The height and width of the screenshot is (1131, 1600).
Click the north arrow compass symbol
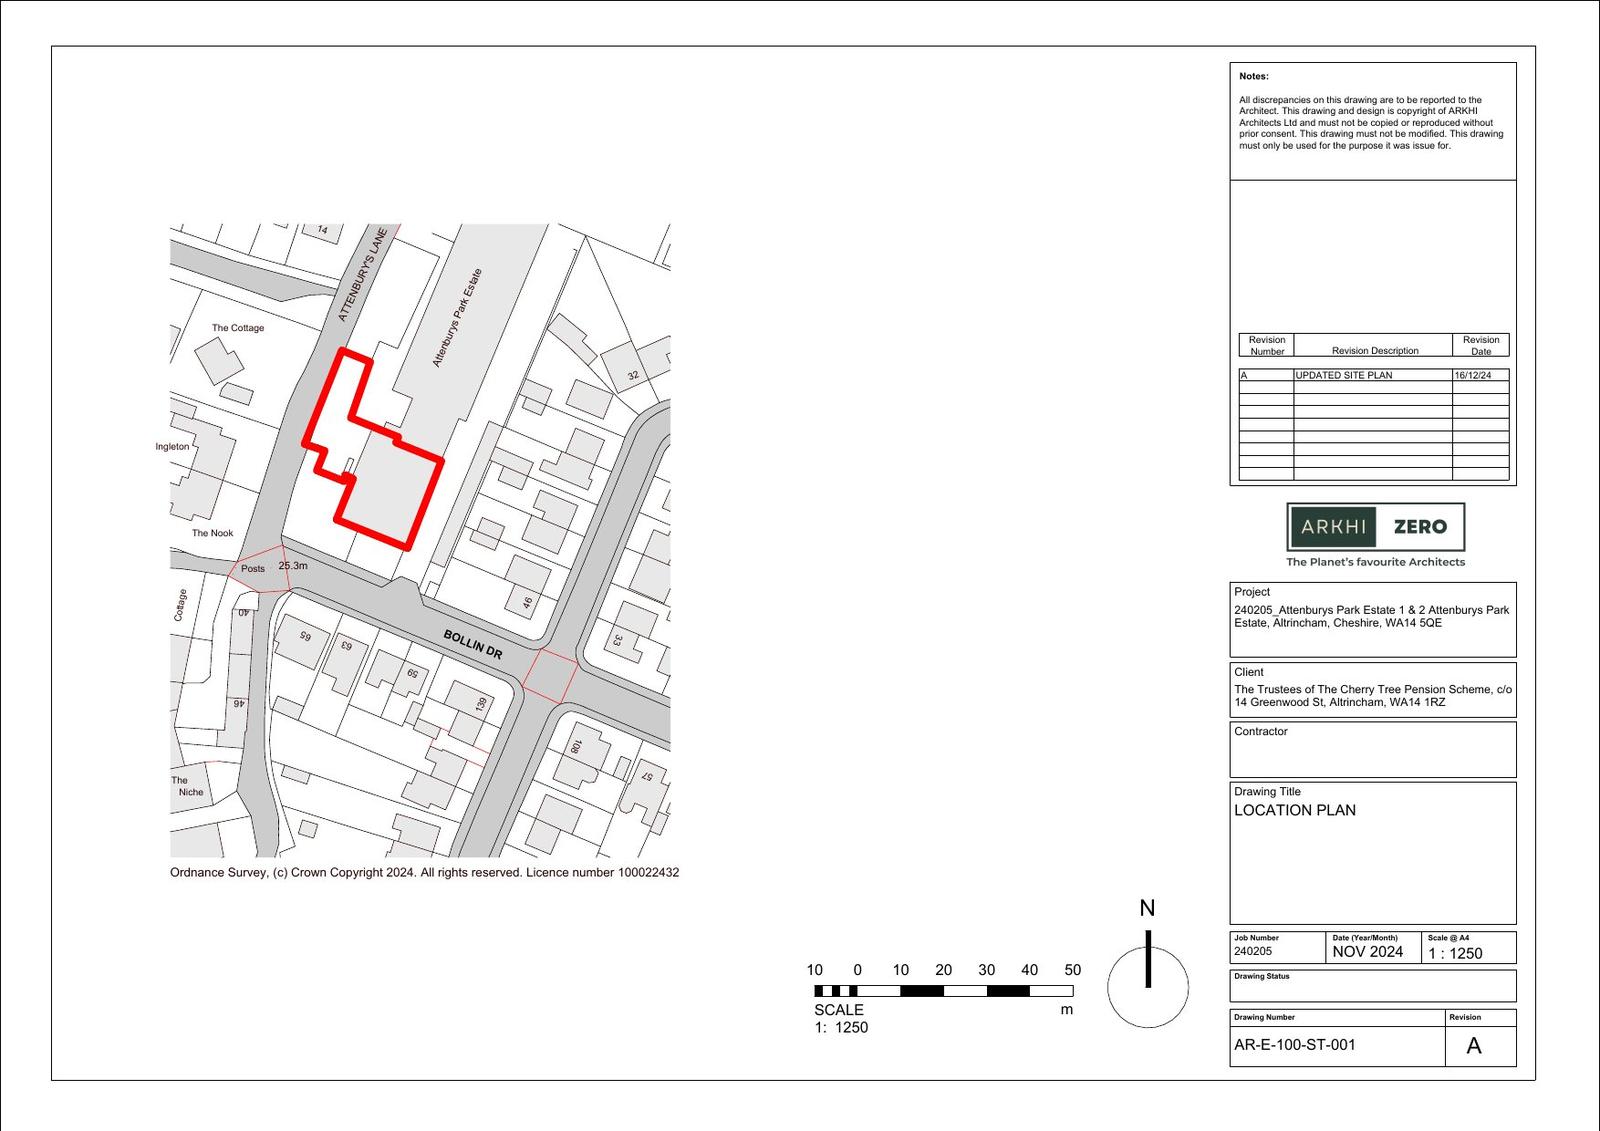pyautogui.click(x=1147, y=984)
